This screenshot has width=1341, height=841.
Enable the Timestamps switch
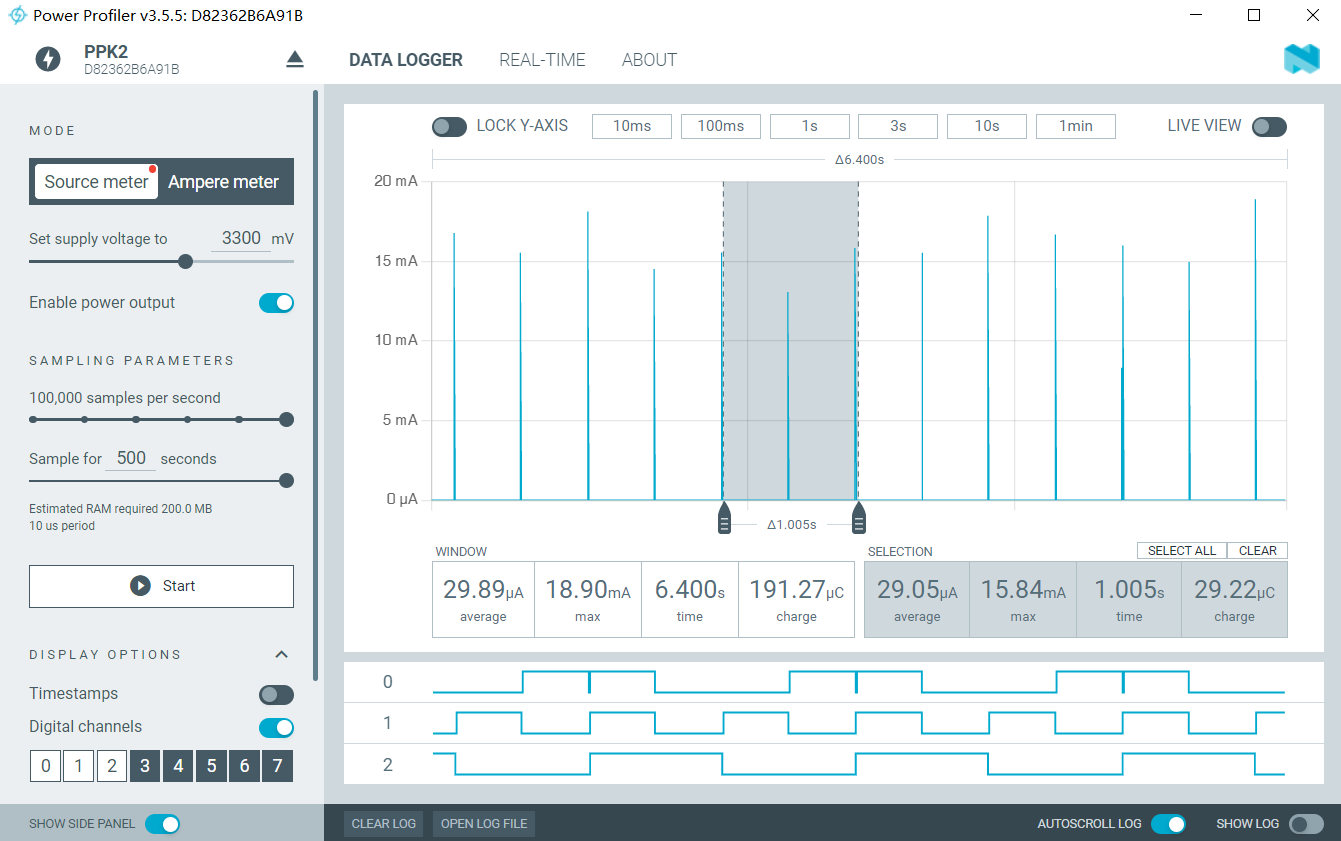[276, 695]
